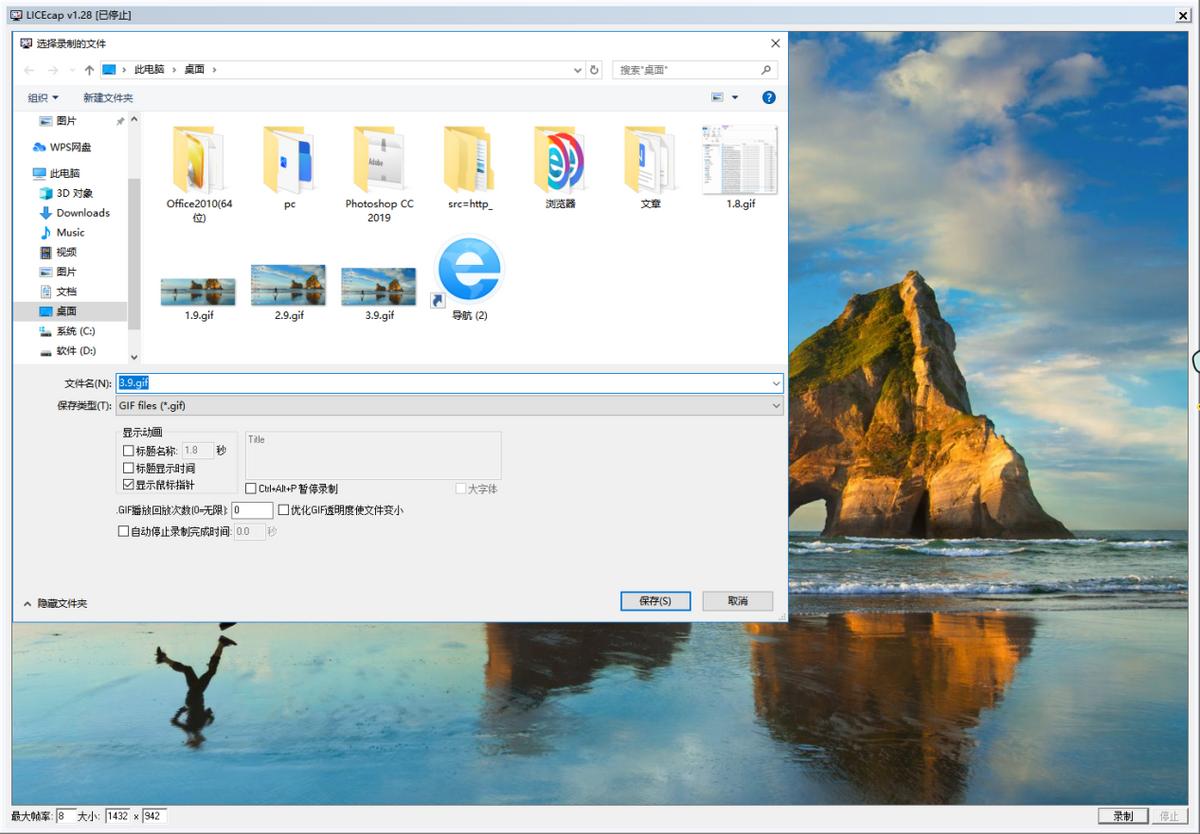Open the Photoshop CC 2019 folder
Screen dimensions: 1200x834
click(379, 174)
